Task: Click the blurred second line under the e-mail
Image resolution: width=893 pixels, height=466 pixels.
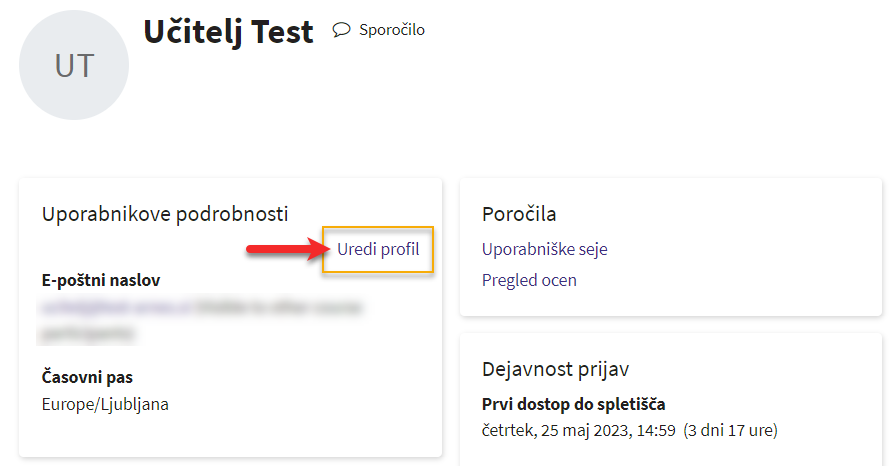Action: [x=88, y=333]
